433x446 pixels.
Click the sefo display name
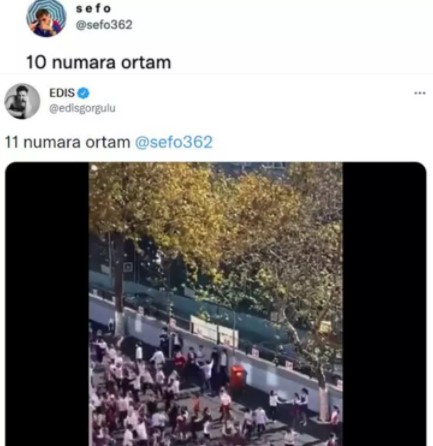93,9
